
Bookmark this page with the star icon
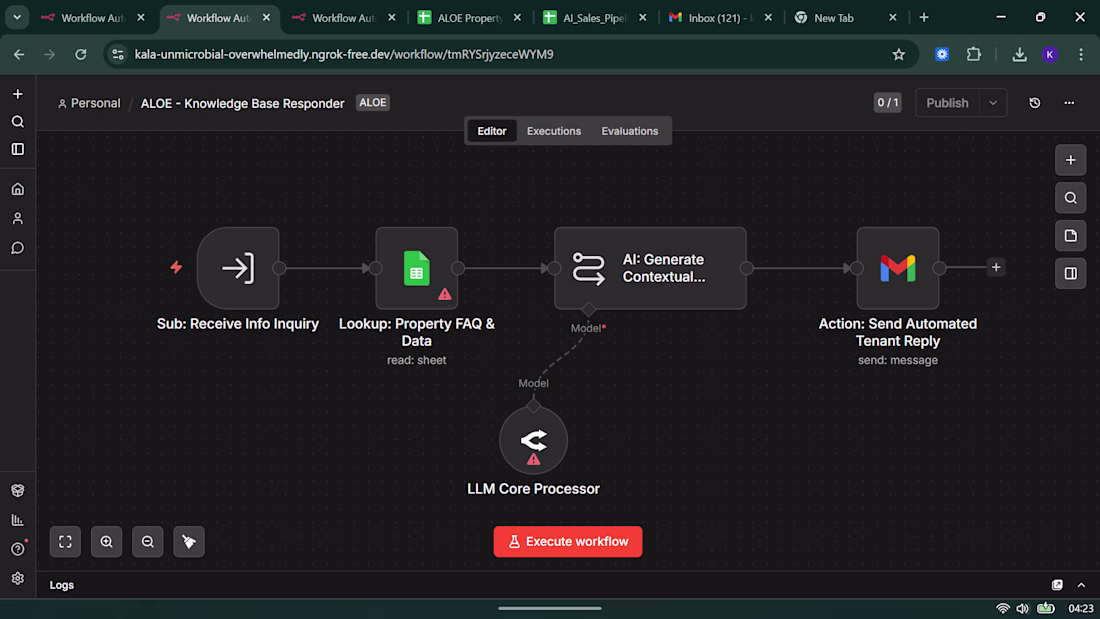coord(899,54)
